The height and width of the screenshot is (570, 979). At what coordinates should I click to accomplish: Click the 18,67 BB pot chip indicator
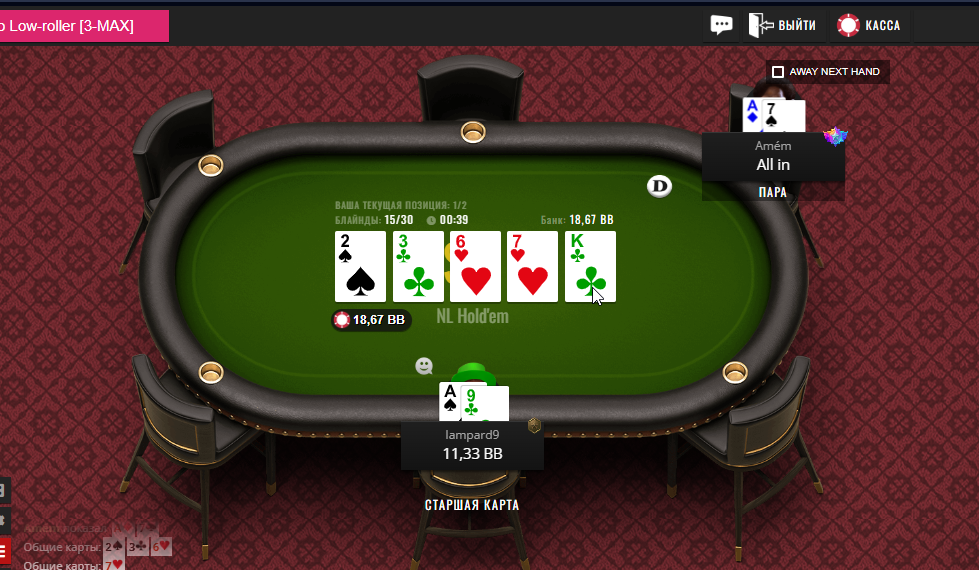click(371, 320)
